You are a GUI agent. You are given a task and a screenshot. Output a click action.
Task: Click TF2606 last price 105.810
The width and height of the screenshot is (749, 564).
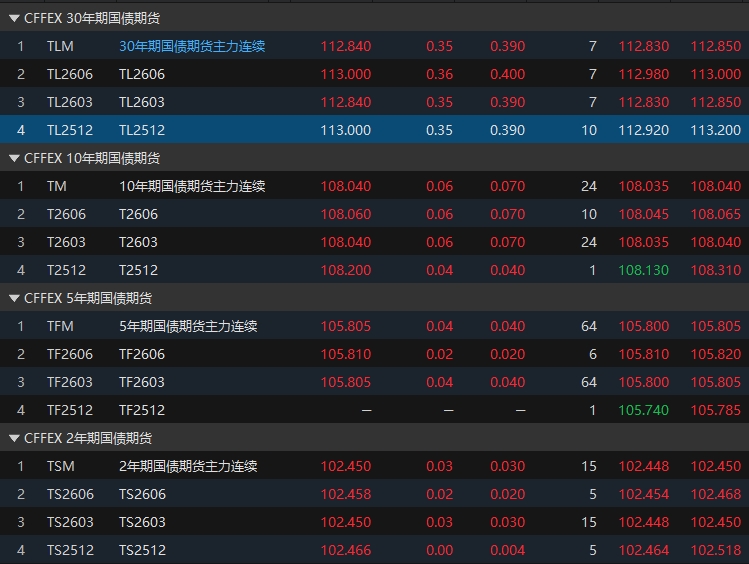point(346,354)
